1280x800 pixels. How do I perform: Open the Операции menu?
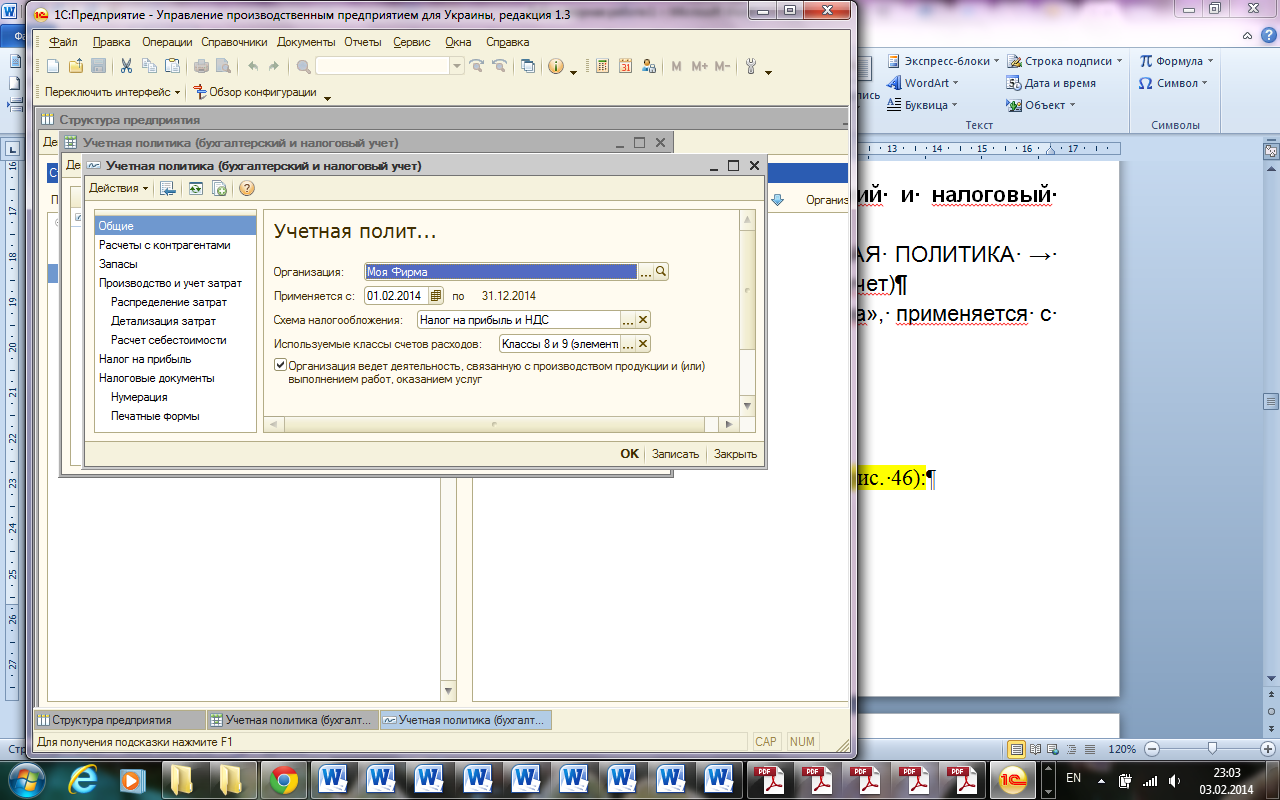coord(167,42)
